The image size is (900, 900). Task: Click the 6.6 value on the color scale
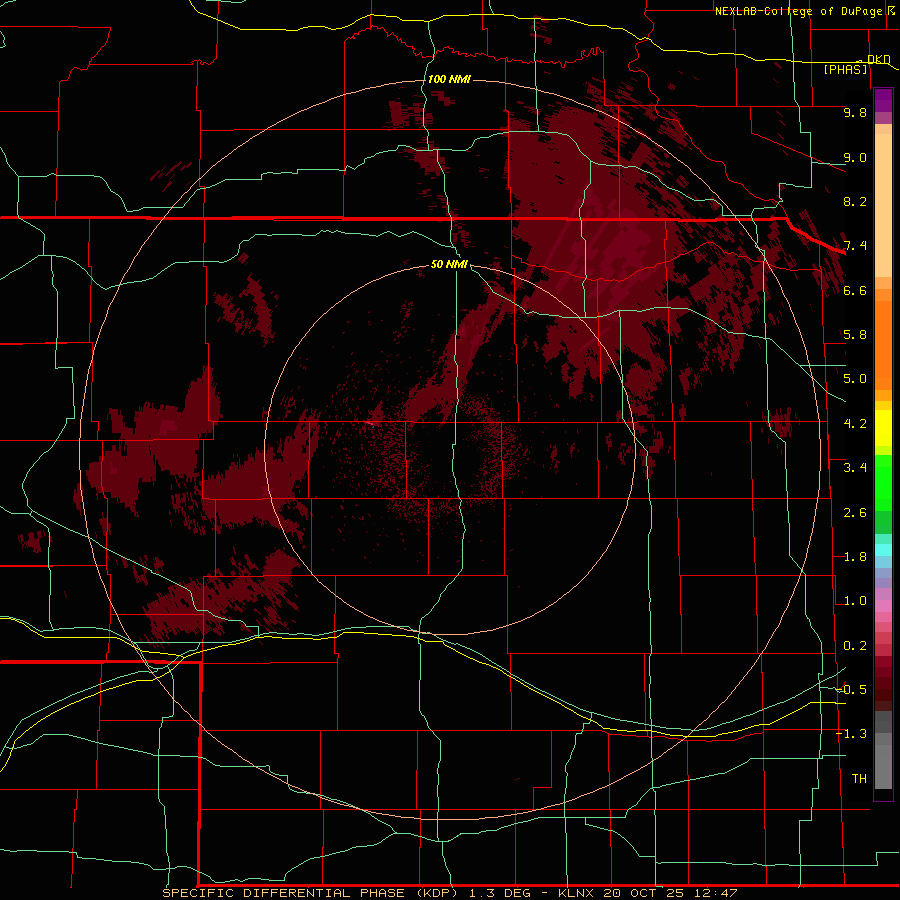[855, 290]
